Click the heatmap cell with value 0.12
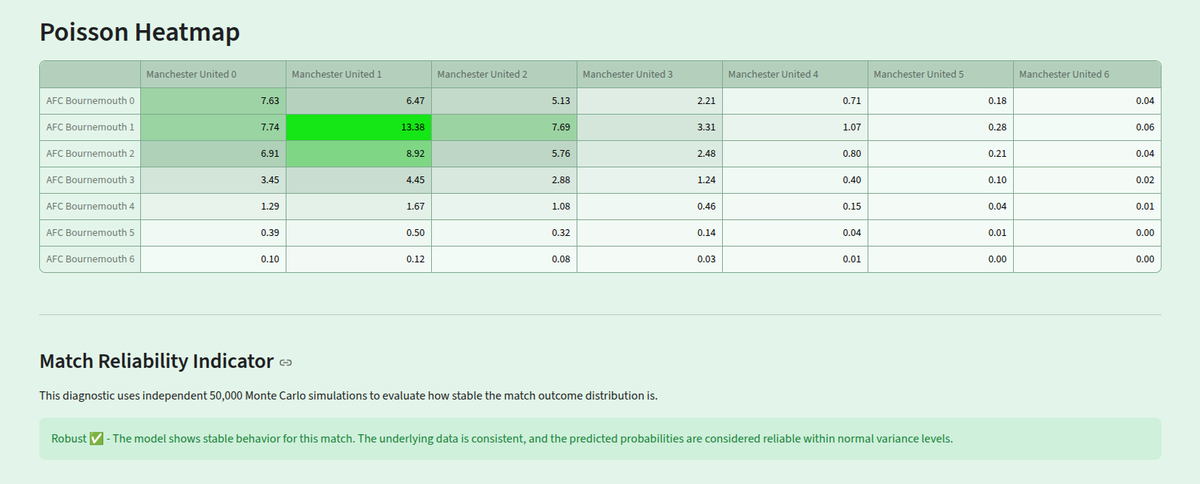 (x=359, y=259)
